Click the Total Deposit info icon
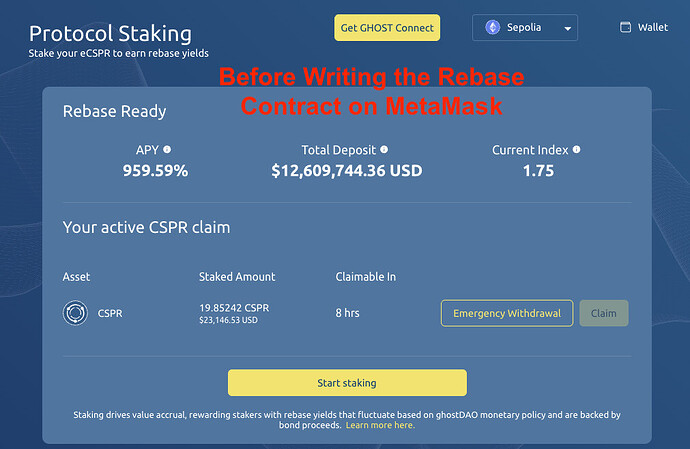The image size is (690, 449). point(384,150)
